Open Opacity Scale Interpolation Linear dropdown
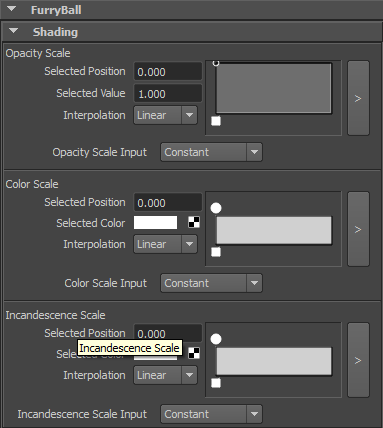Image resolution: width=383 pixels, height=428 pixels. pos(165,115)
